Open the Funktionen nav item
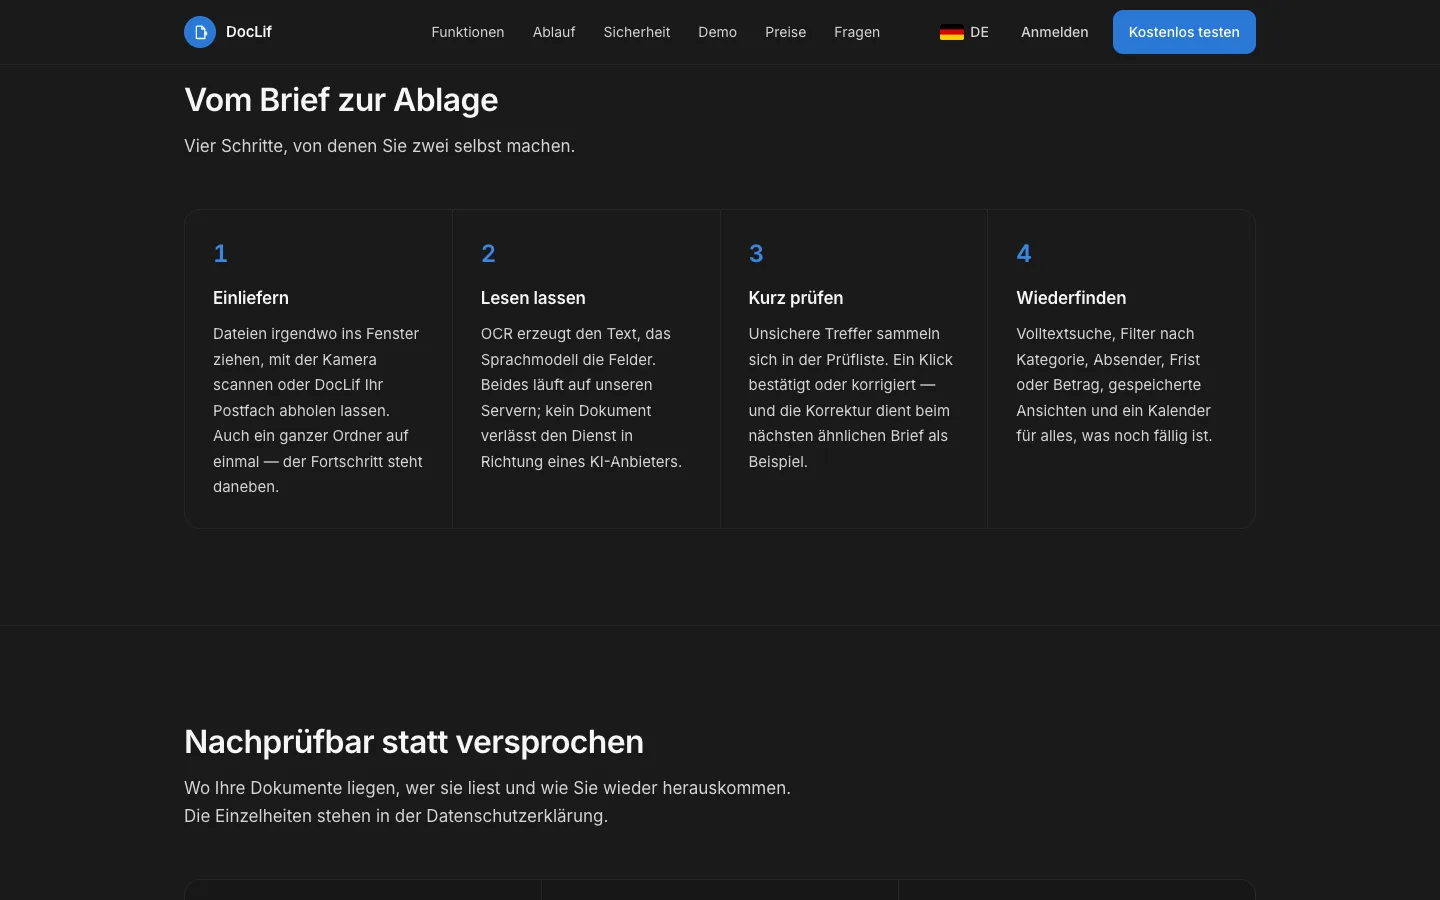Viewport: 1440px width, 900px height. [x=468, y=32]
